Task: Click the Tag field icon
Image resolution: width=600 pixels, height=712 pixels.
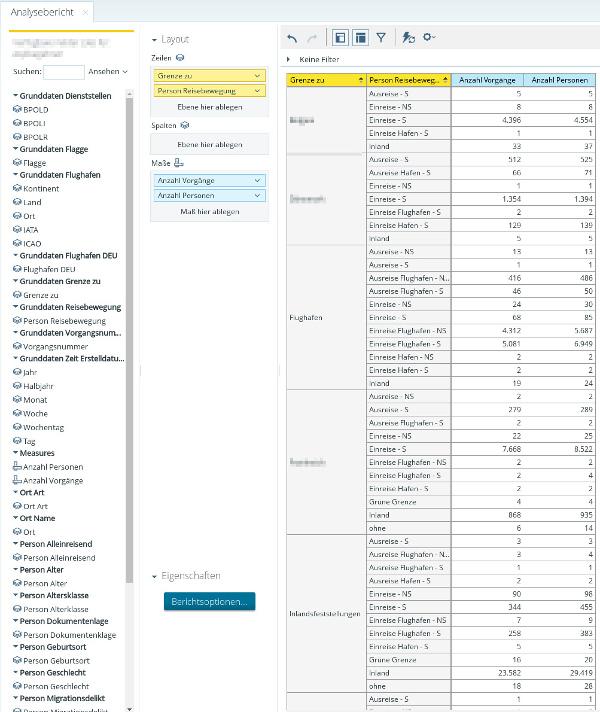Action: 17,440
